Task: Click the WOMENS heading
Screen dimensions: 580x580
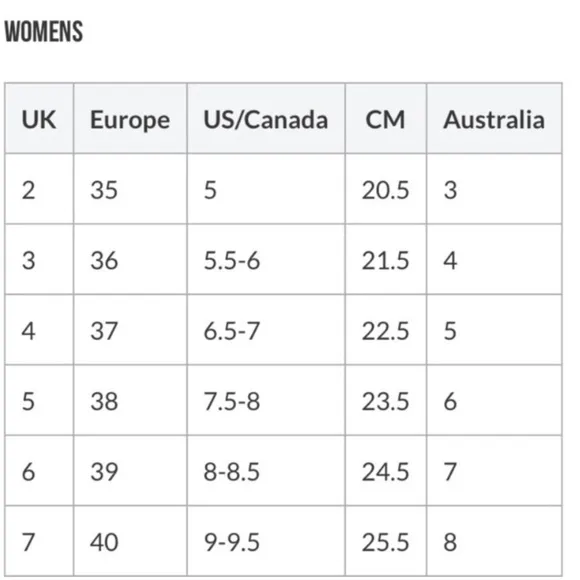Action: tap(44, 32)
